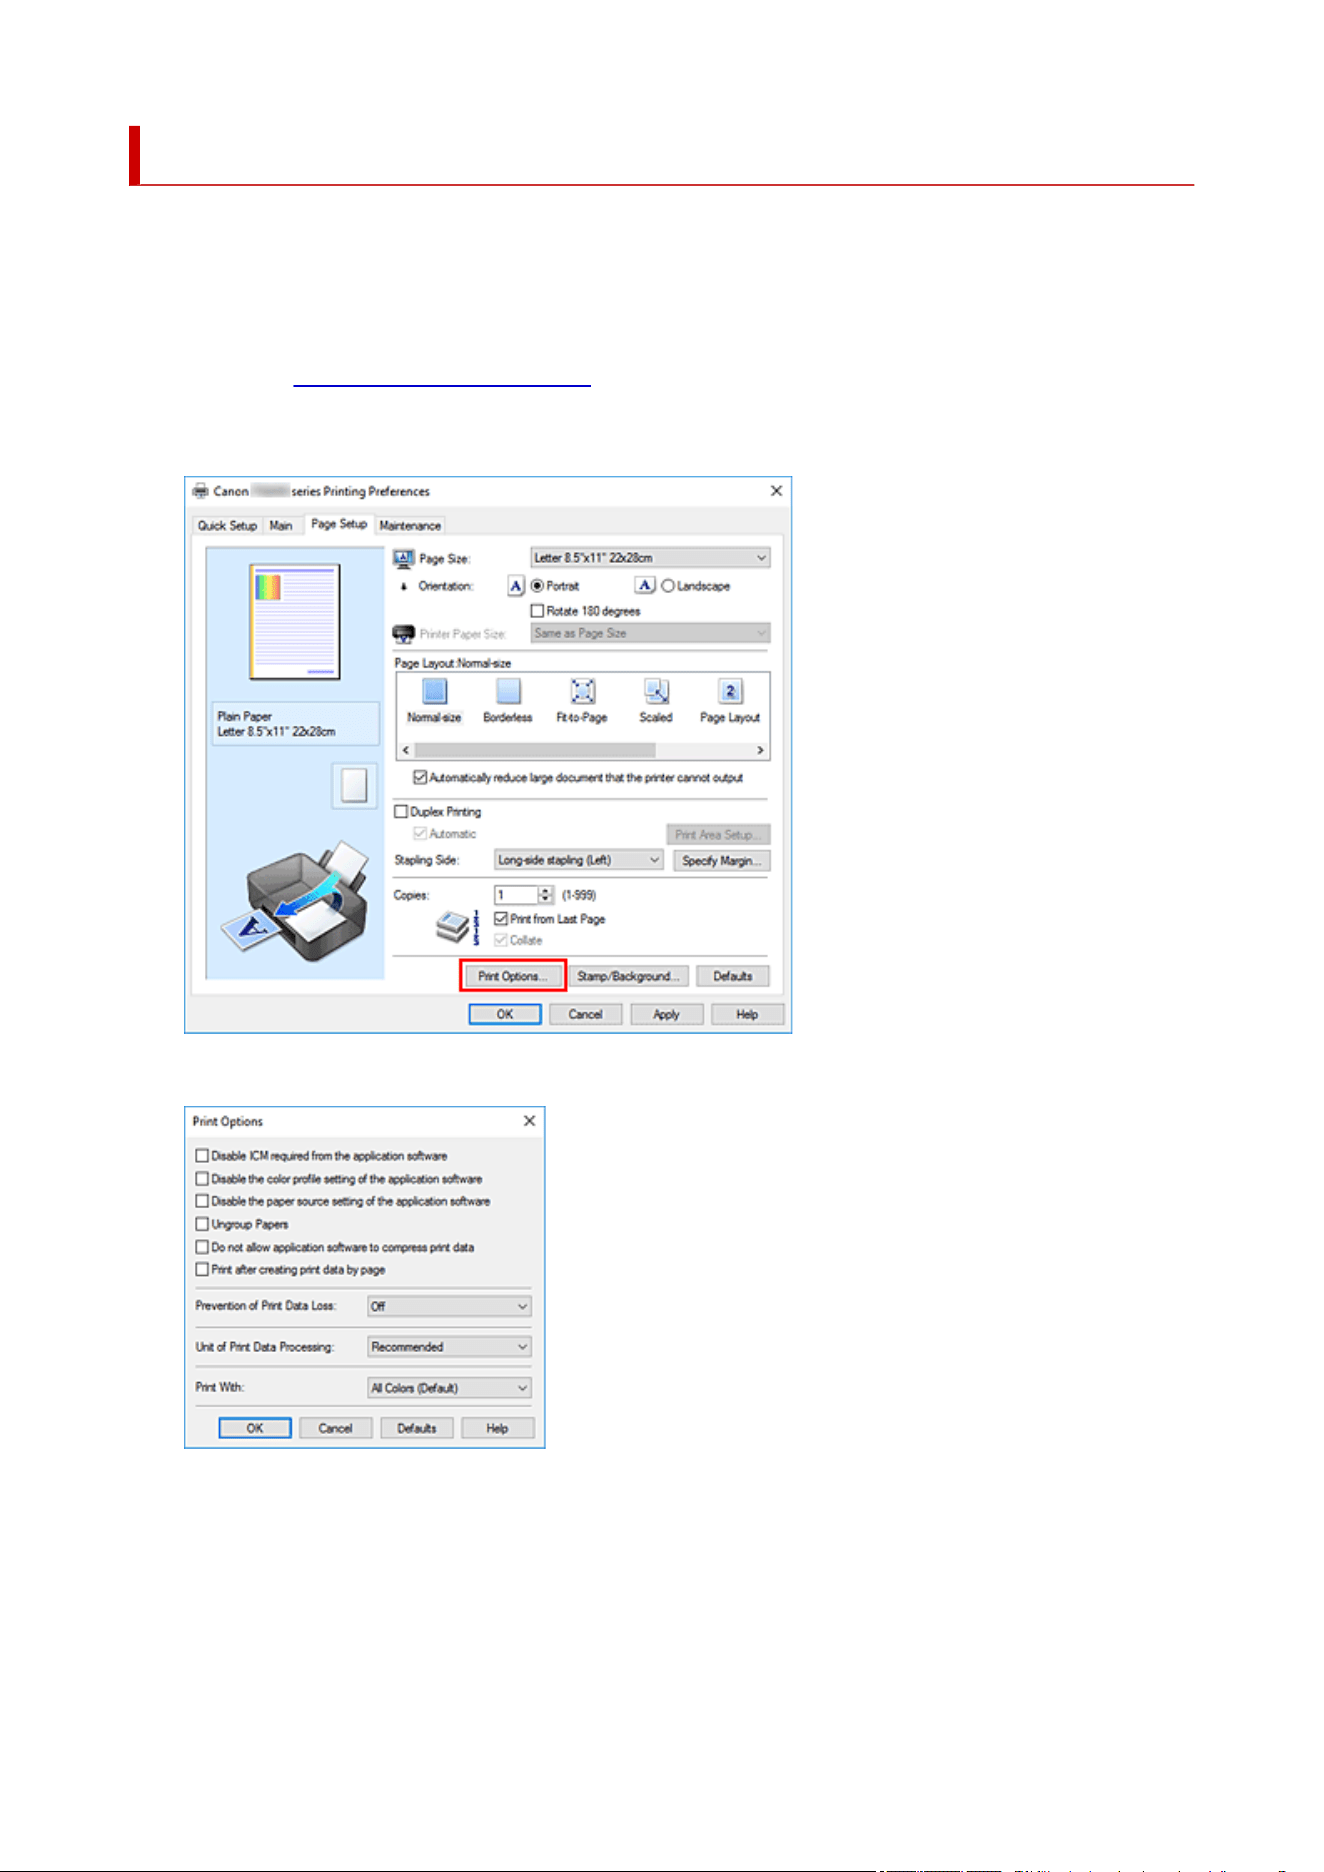Open the Printer Paper Size dropdown
1324x1872 pixels.
pyautogui.click(x=650, y=633)
